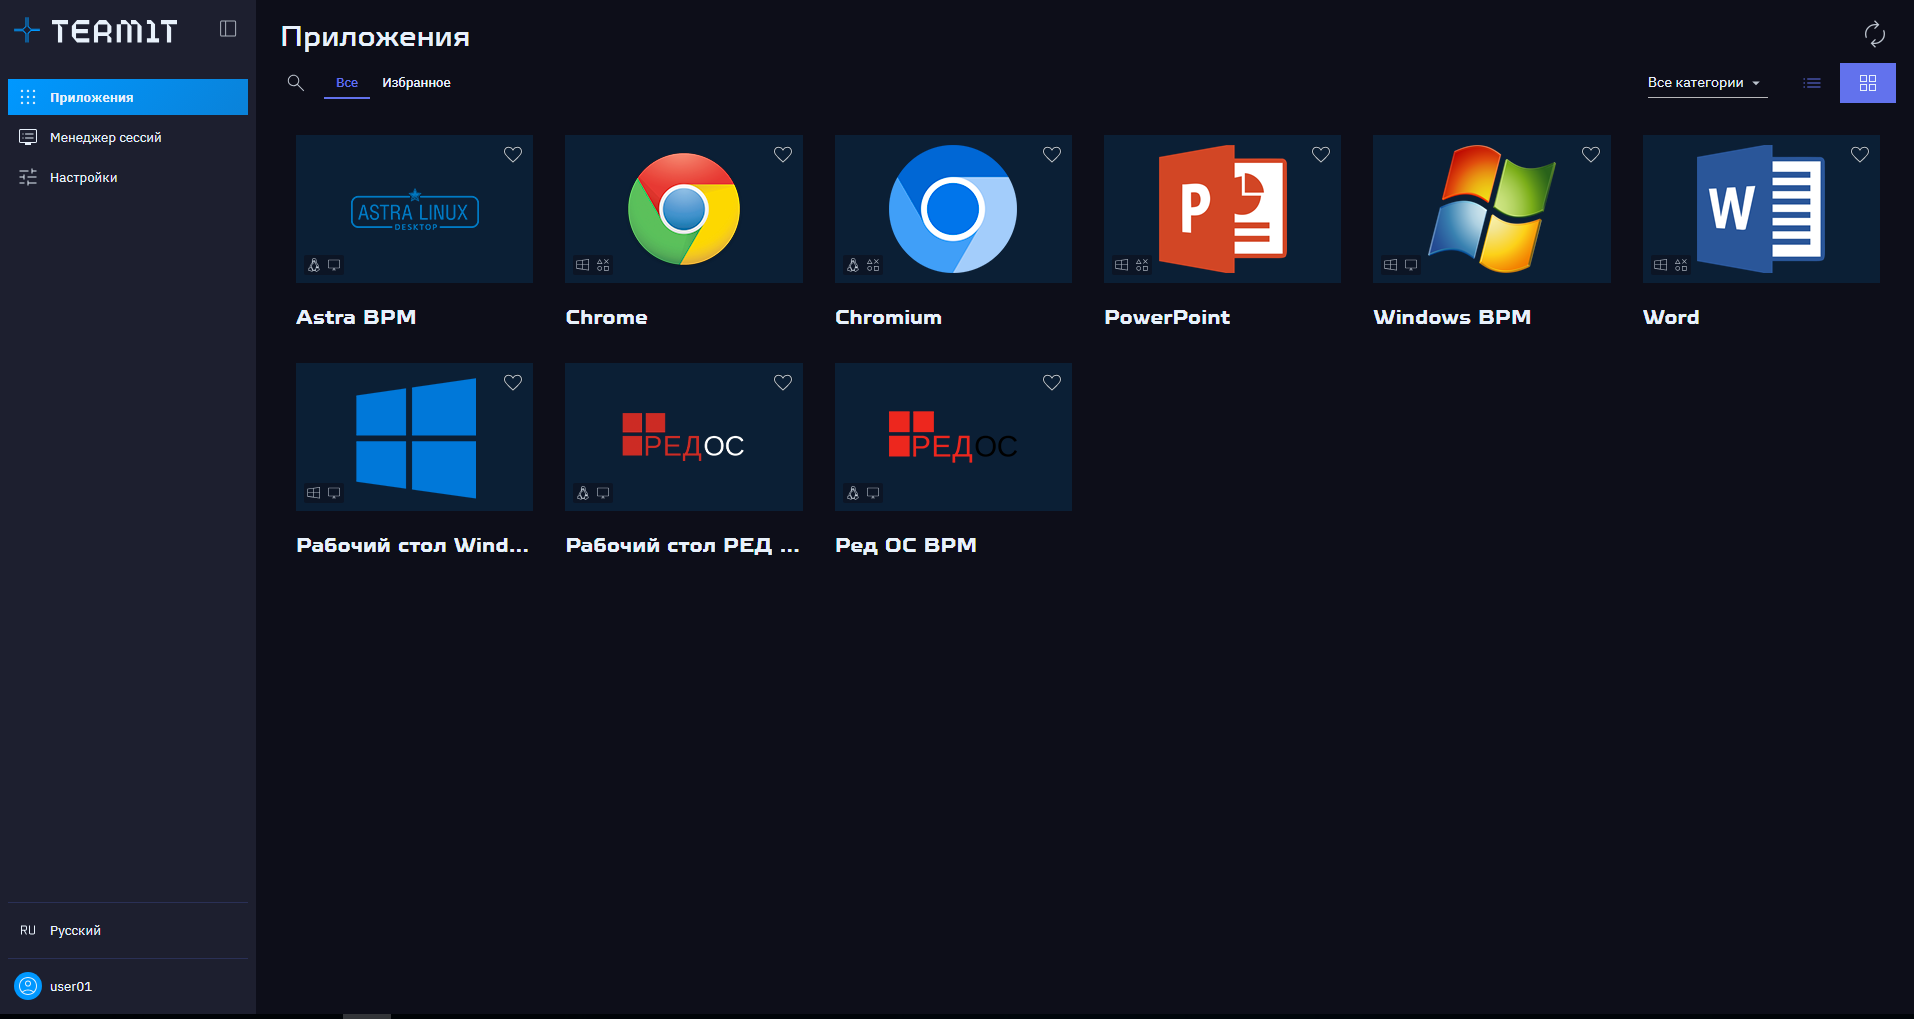Launch the Astra BPM thumbnail
Image resolution: width=1914 pixels, height=1019 pixels.
[414, 209]
